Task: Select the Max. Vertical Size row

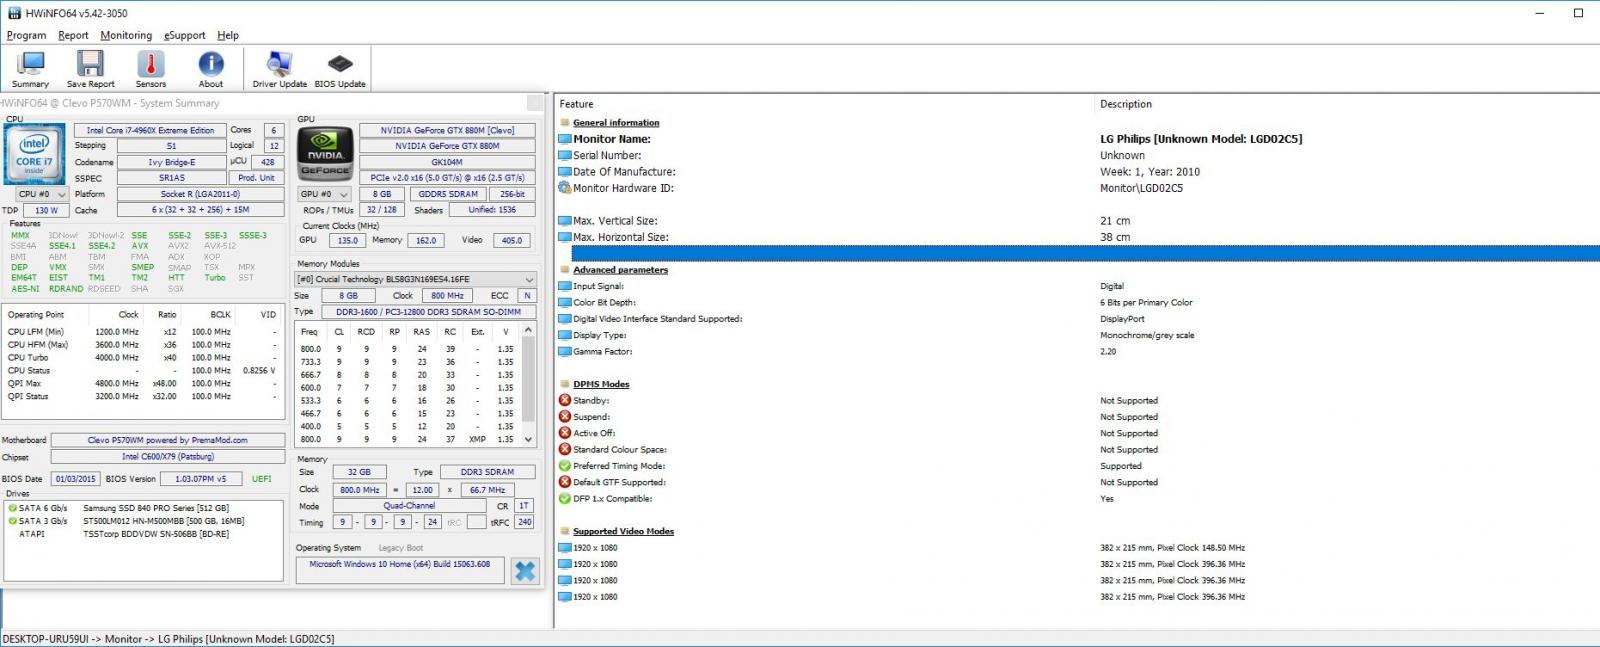Action: 1078,221
